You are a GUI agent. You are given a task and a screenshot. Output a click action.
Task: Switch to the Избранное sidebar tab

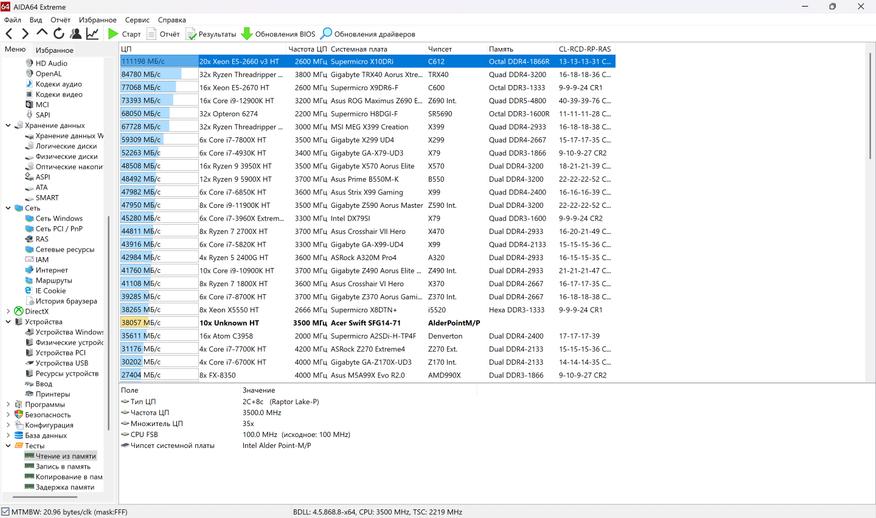(54, 50)
